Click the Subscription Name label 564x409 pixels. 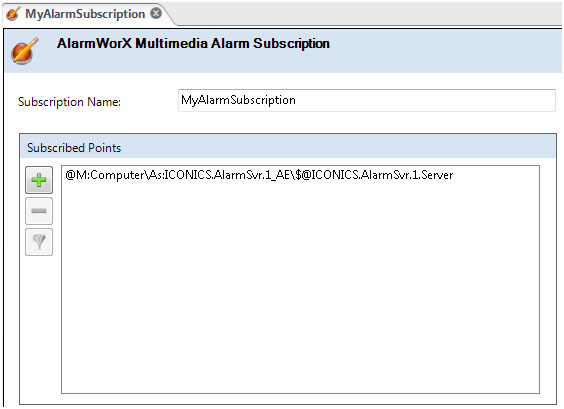pos(69,102)
